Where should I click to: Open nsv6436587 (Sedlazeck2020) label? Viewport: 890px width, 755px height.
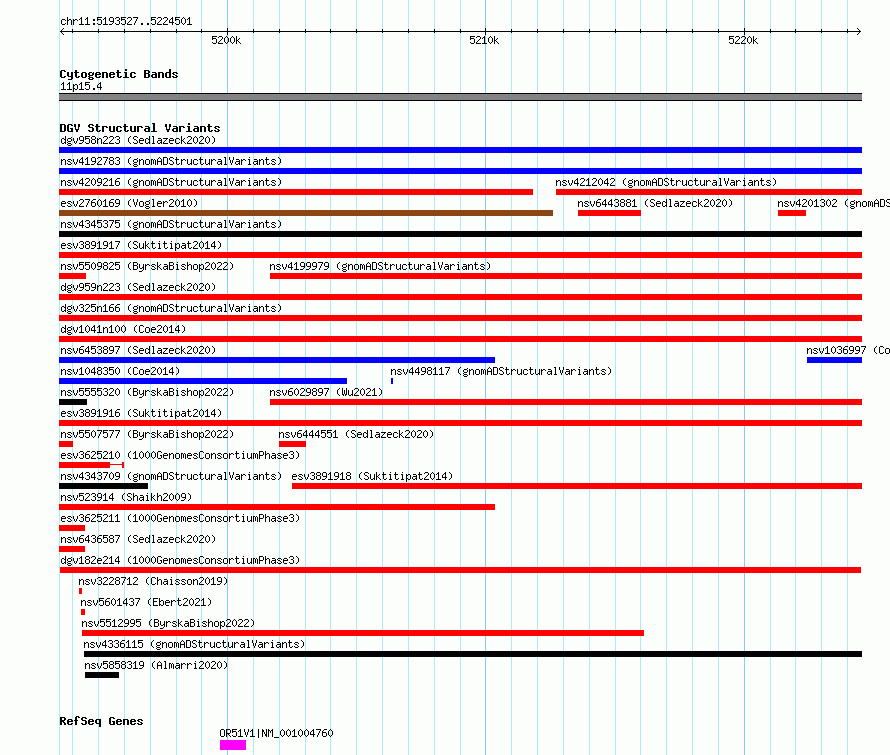(x=138, y=539)
